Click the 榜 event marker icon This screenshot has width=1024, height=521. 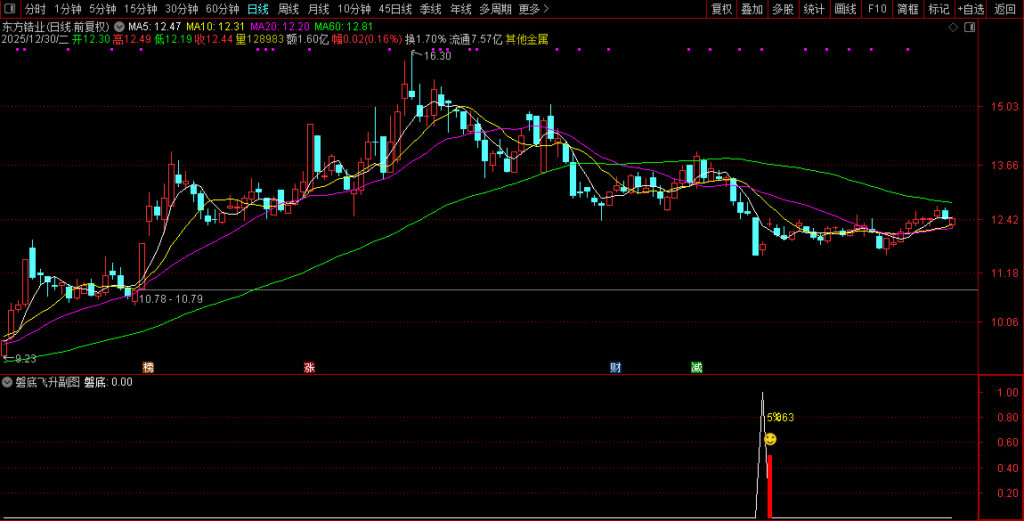148,367
